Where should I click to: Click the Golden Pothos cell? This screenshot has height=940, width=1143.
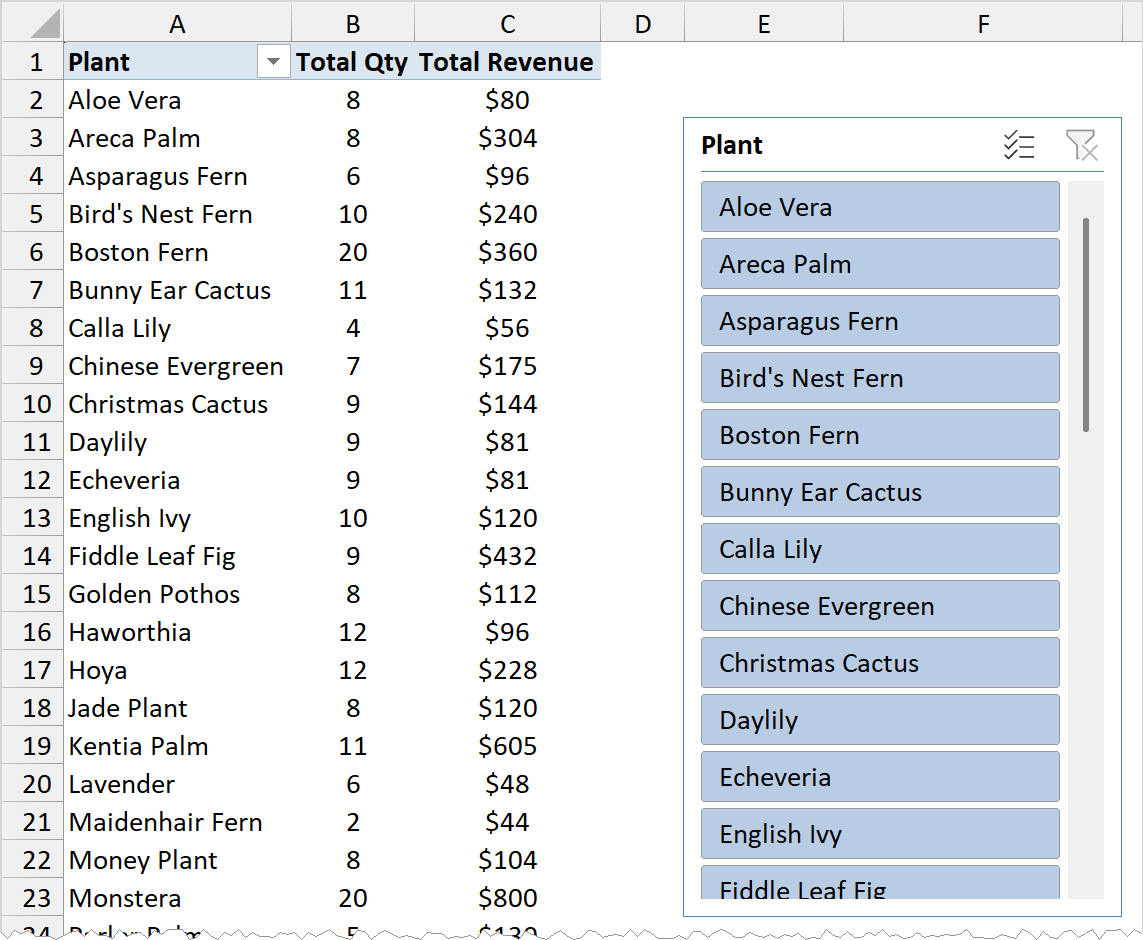point(177,594)
